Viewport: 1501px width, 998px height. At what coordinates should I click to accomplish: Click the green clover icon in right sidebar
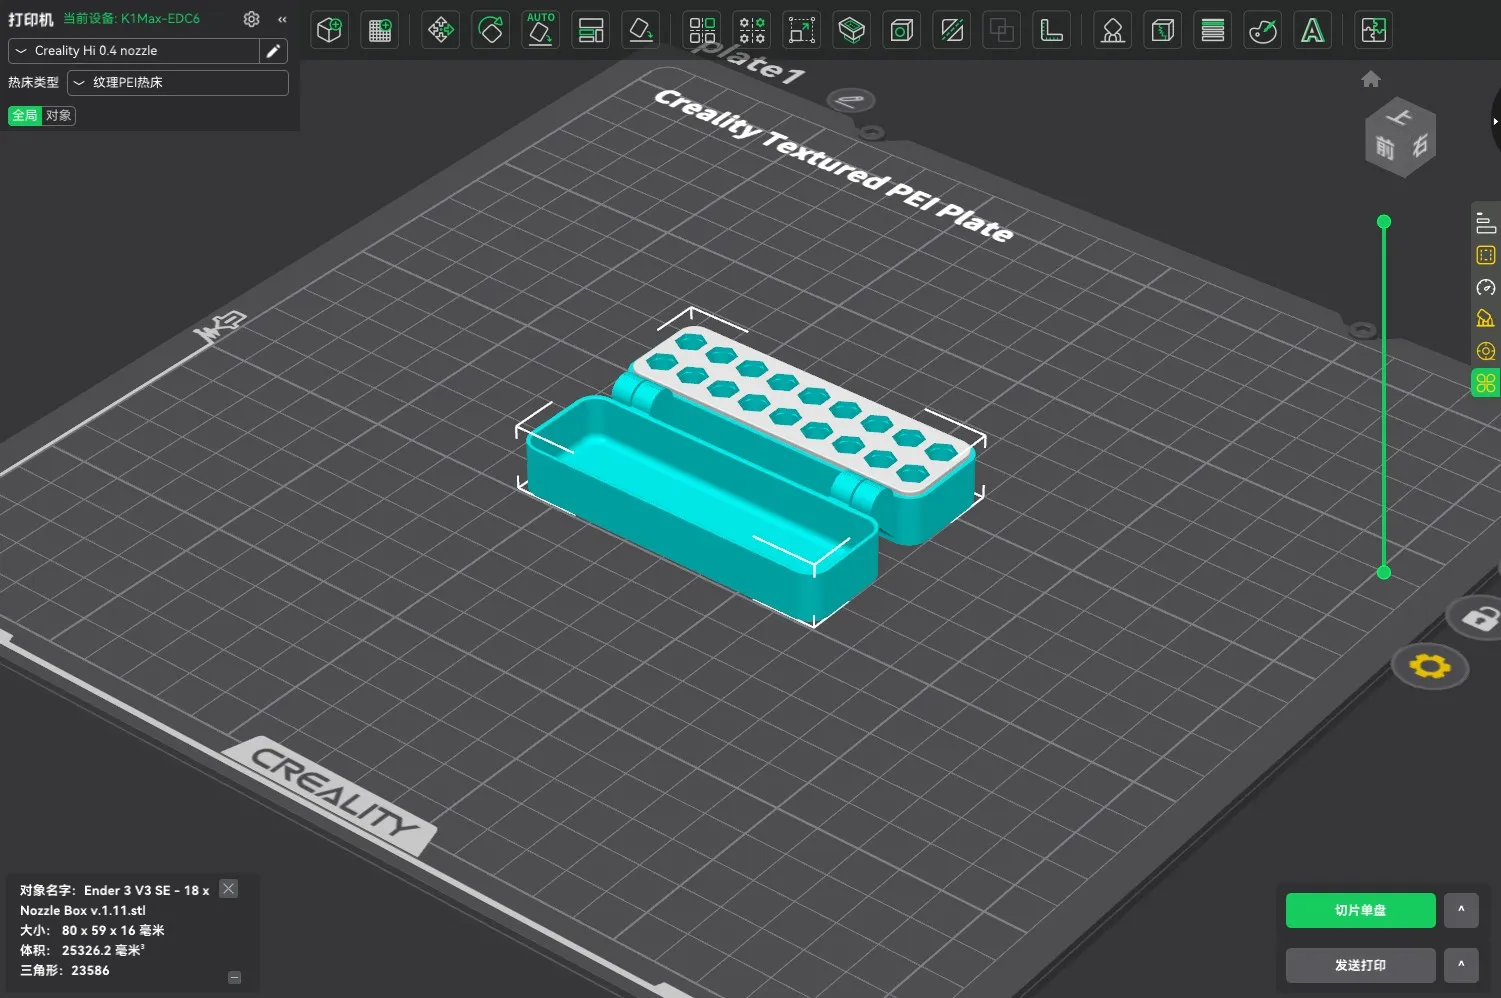1486,383
